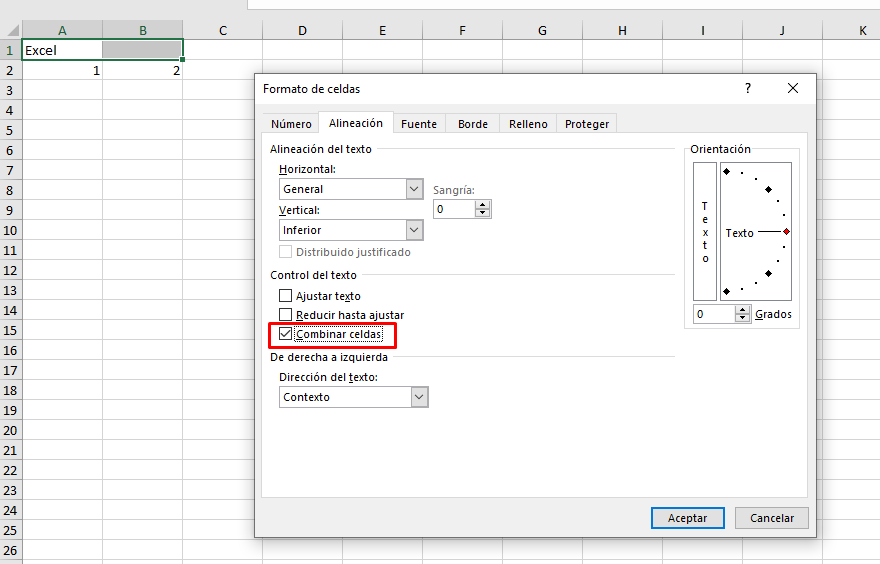Open dialog help question mark

click(x=748, y=88)
